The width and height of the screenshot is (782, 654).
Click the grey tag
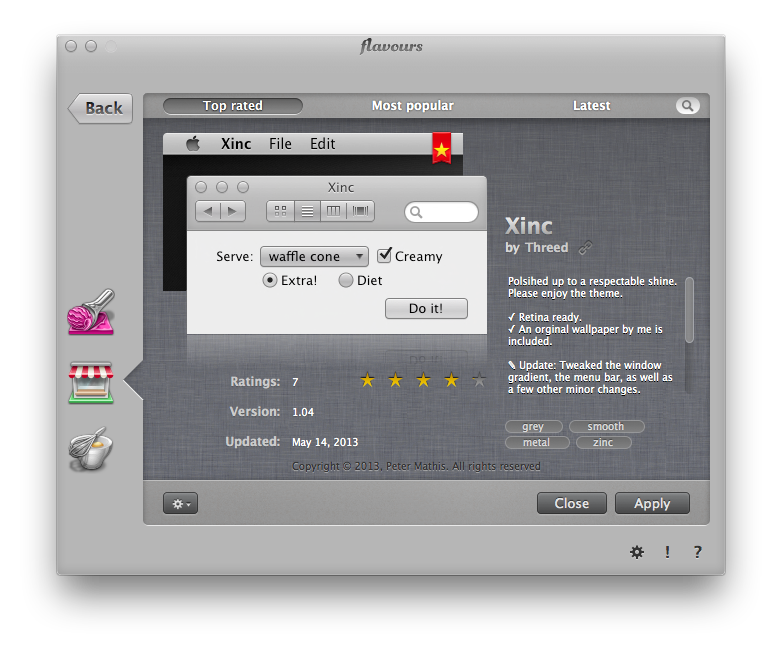(533, 427)
